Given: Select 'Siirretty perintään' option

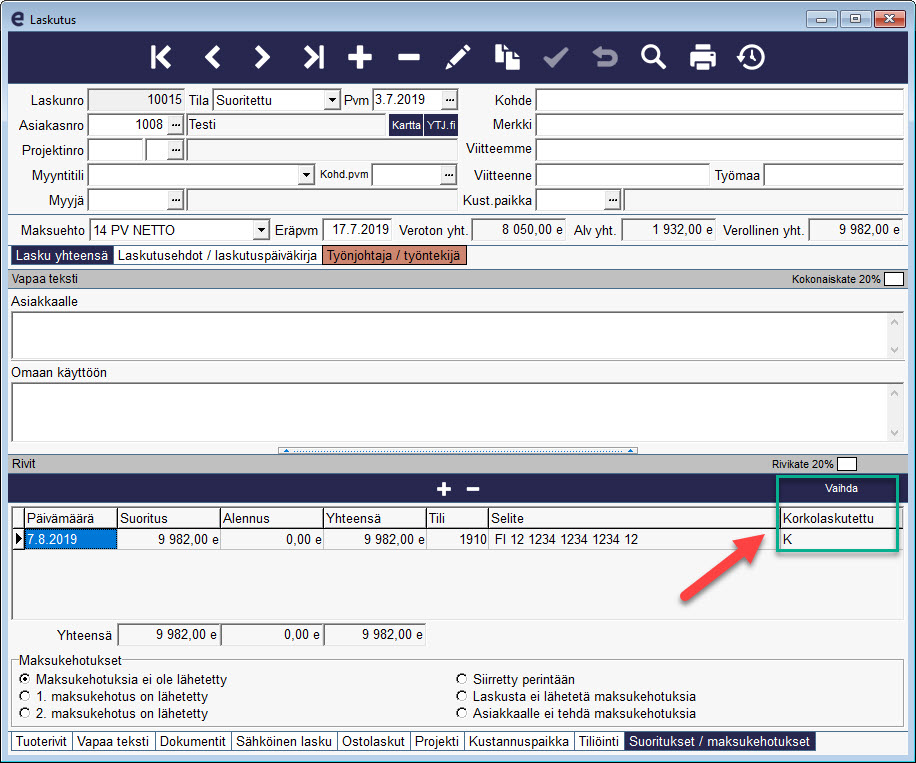Looking at the screenshot, I should point(462,679).
